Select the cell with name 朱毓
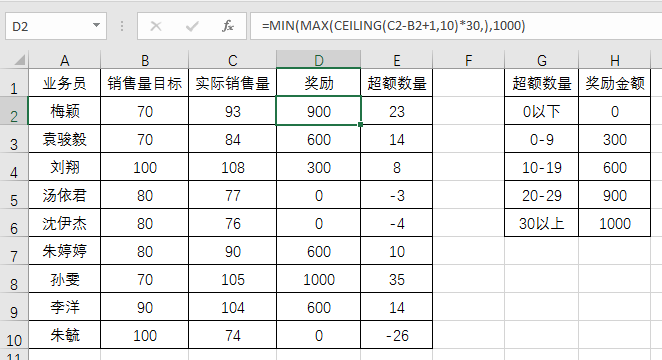 coord(65,335)
